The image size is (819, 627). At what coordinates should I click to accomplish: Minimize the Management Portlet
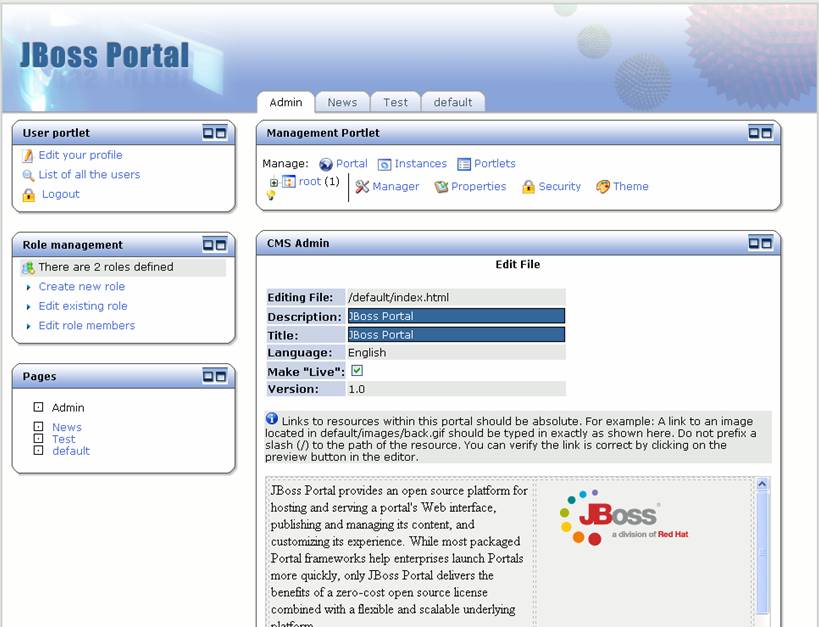(x=754, y=133)
